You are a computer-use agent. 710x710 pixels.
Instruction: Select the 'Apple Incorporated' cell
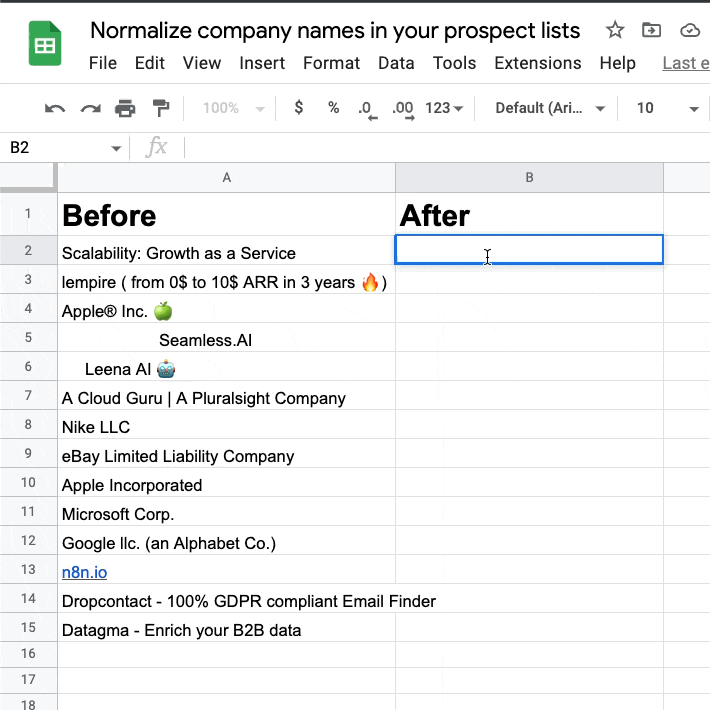pos(226,482)
